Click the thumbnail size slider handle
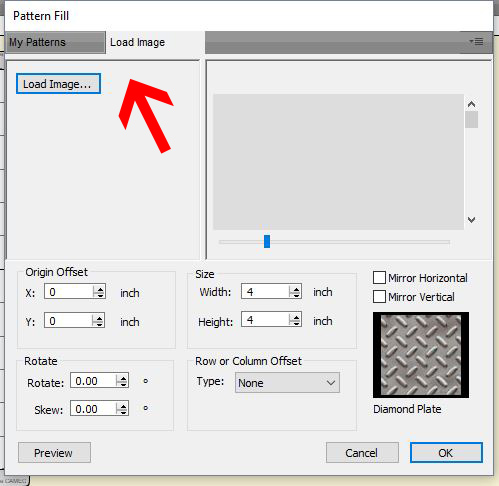 point(267,241)
